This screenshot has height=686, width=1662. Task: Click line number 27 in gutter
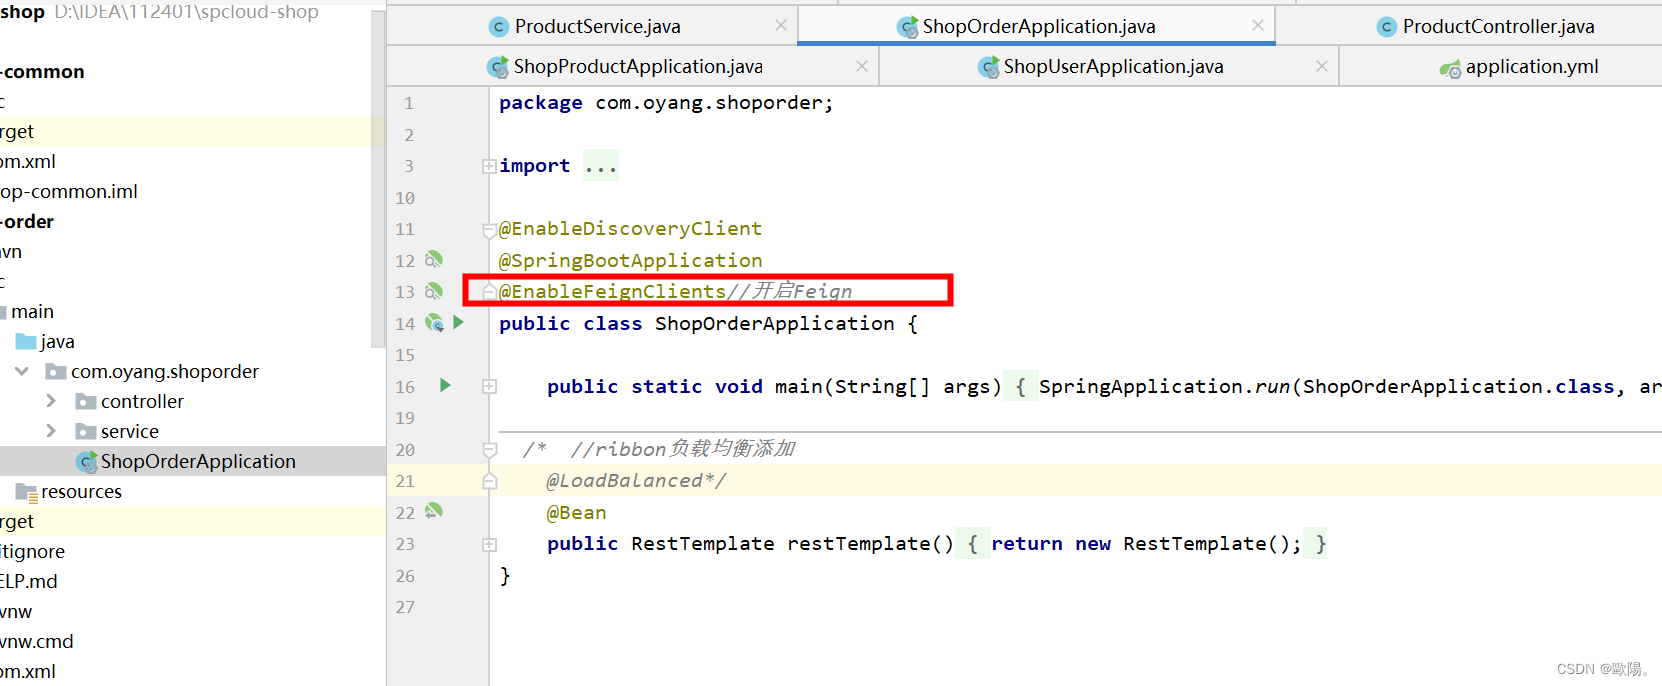(x=405, y=607)
